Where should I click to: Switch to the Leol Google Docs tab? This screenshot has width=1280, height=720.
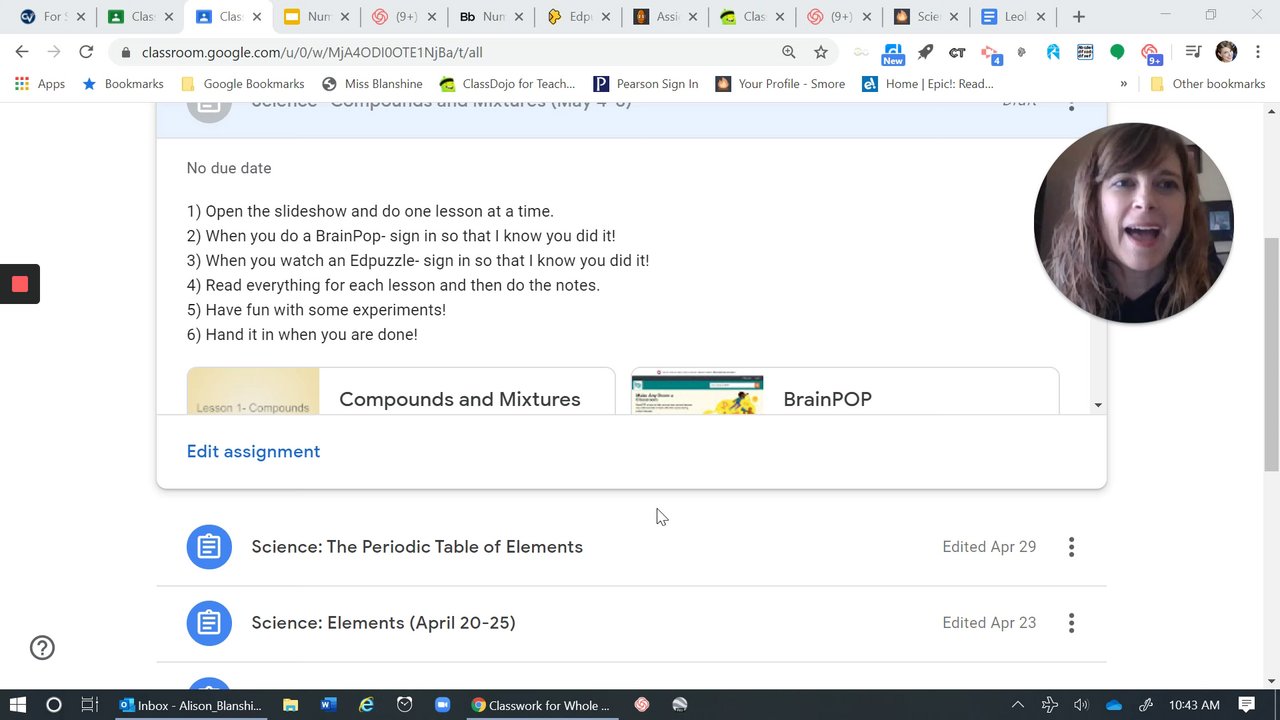pos(1012,17)
